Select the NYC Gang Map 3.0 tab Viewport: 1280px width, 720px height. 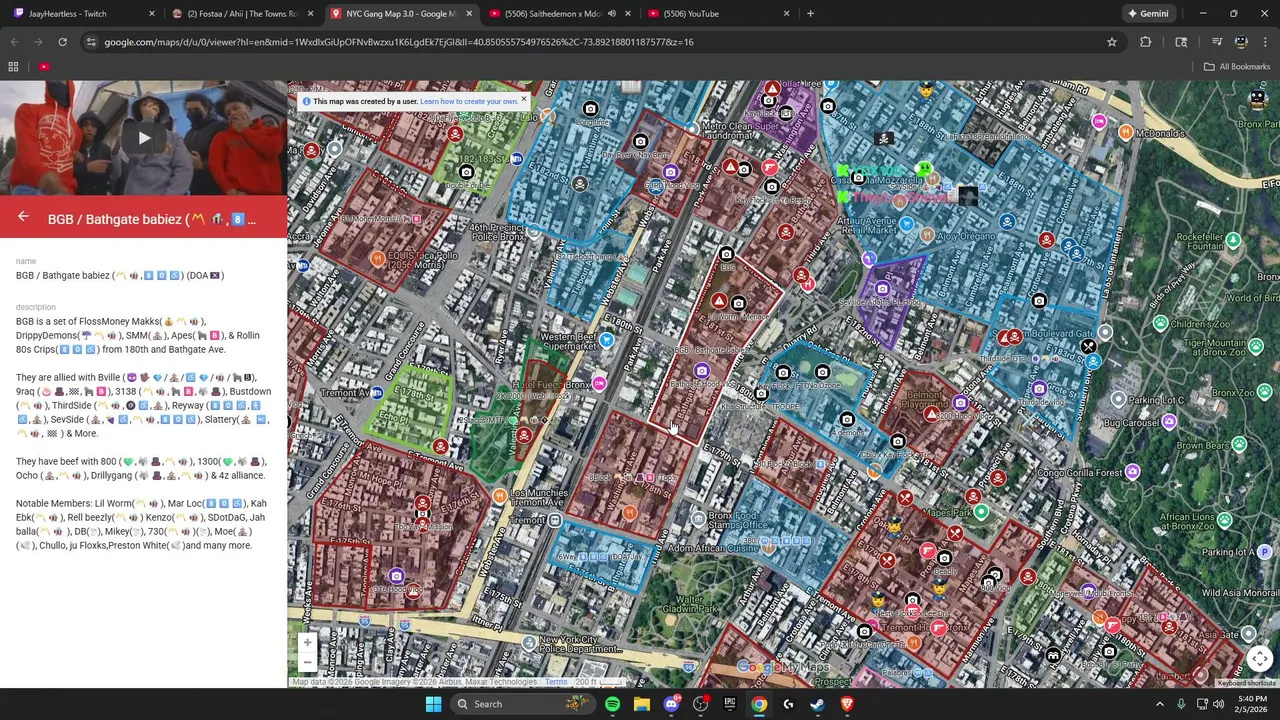click(400, 14)
